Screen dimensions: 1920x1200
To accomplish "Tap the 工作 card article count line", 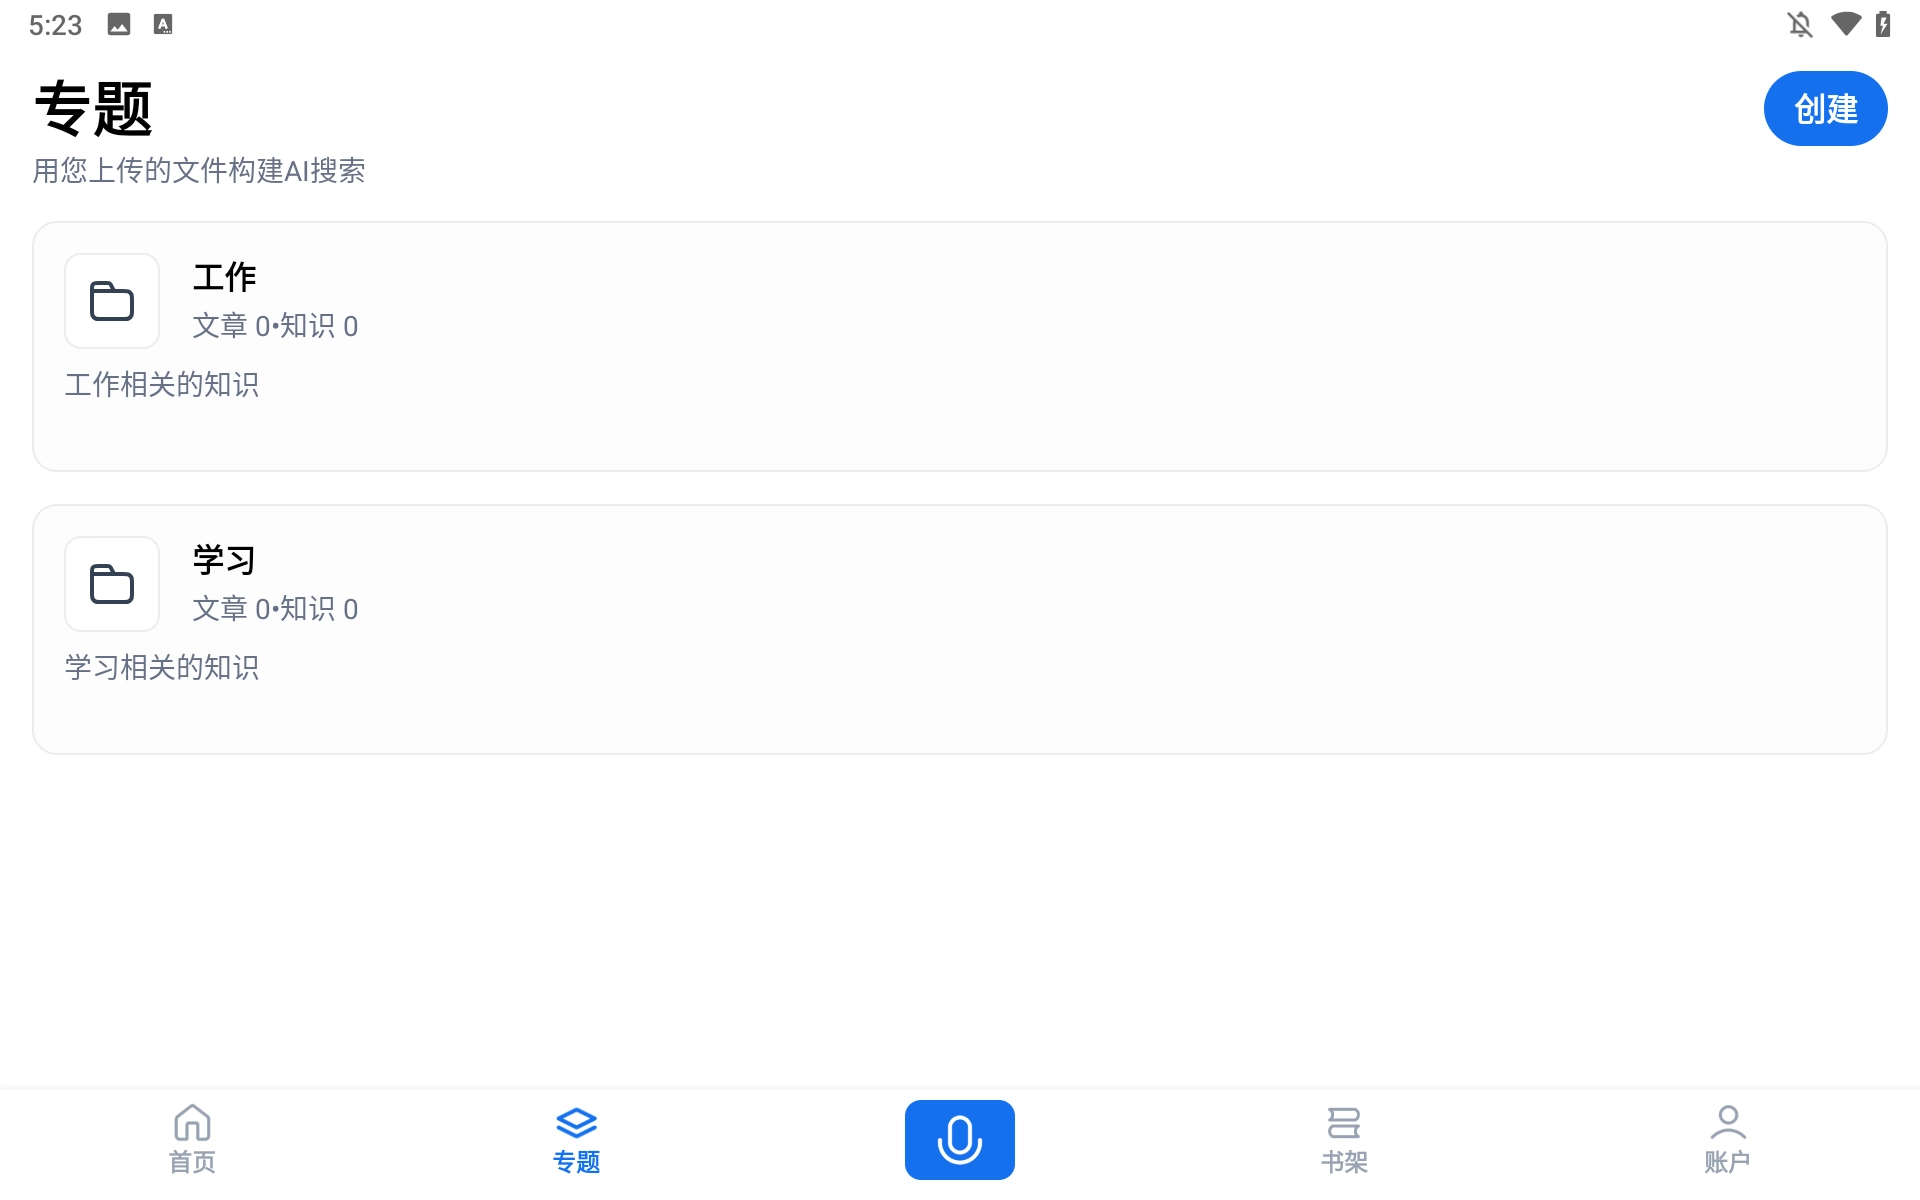I will click(275, 326).
